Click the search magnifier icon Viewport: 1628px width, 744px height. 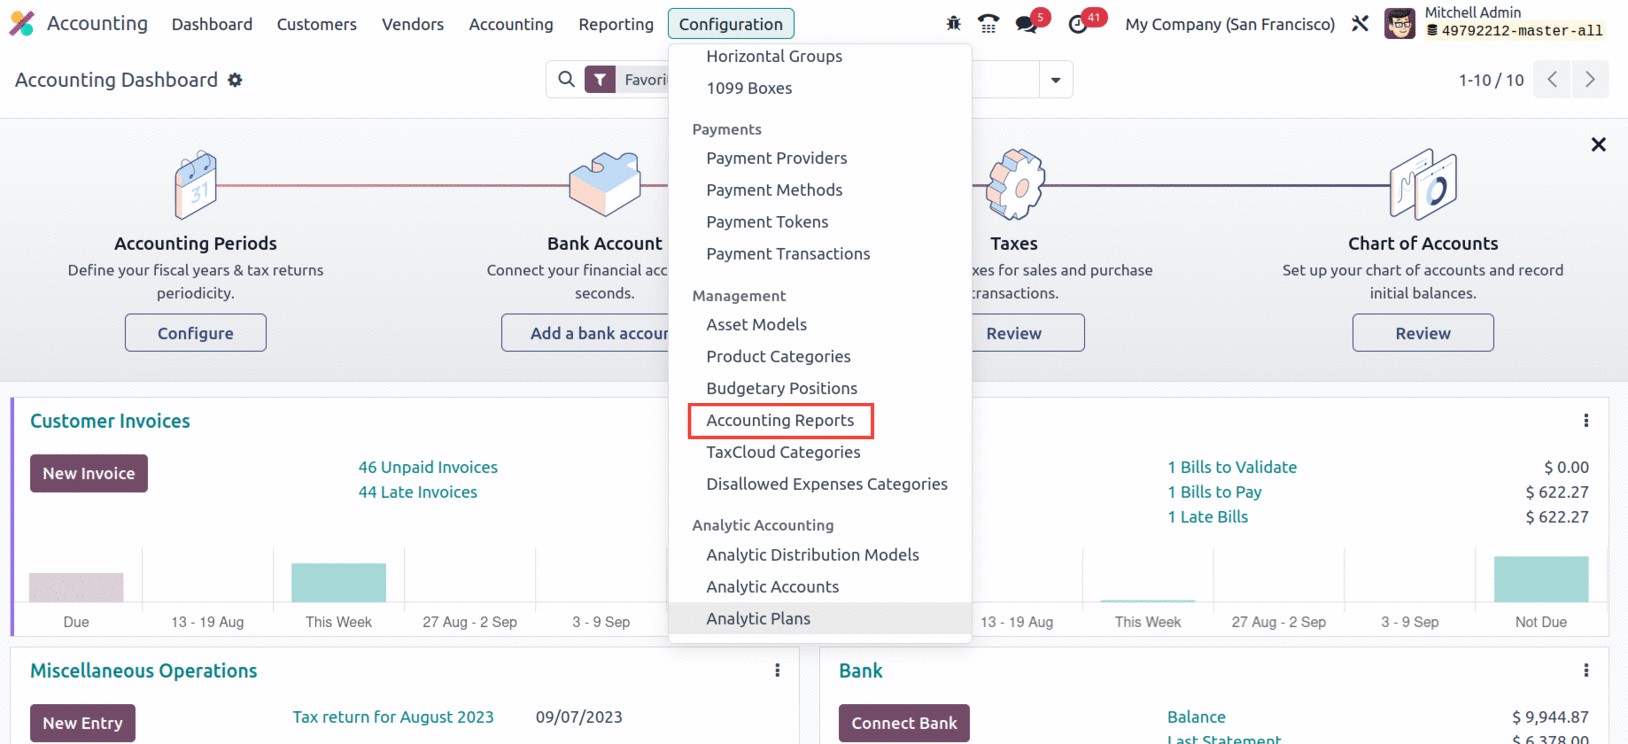pos(566,79)
